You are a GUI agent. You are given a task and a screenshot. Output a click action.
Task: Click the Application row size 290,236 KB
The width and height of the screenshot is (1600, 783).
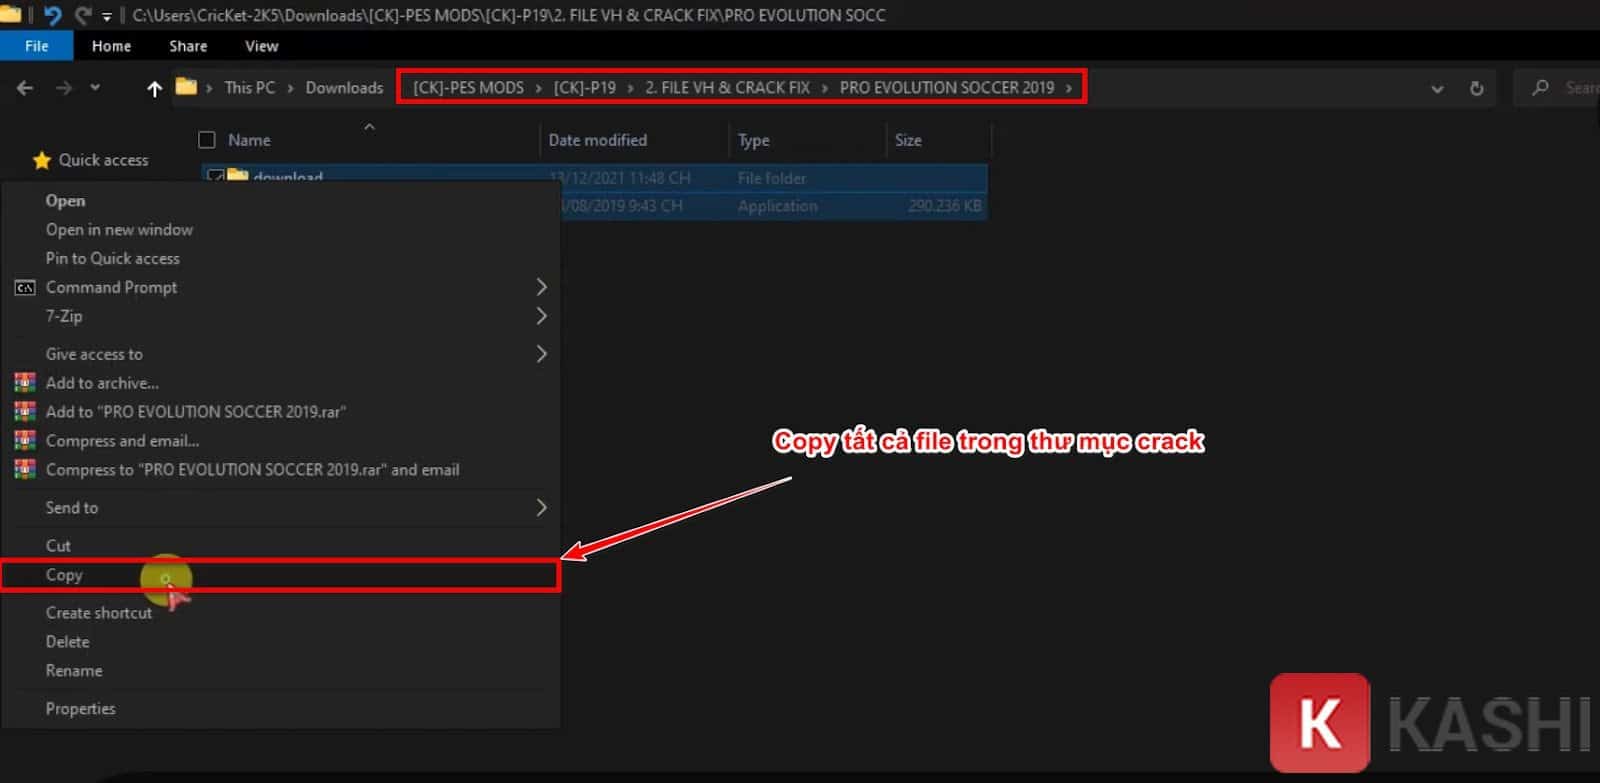[944, 207]
